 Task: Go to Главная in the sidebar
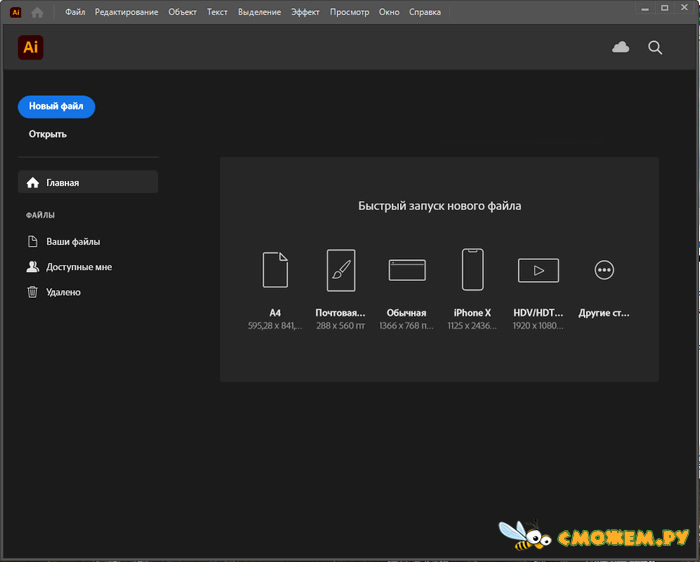(88, 182)
